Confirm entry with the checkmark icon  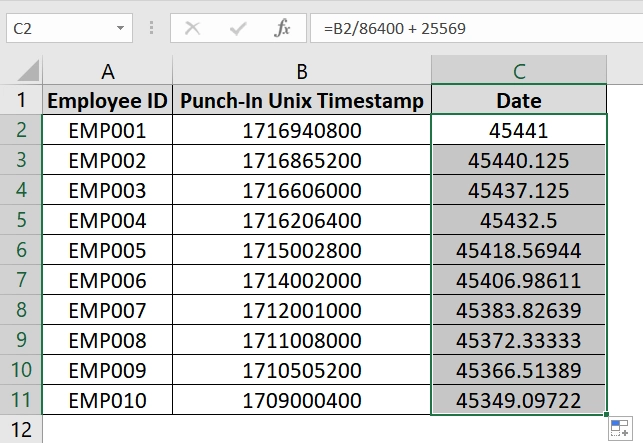237,28
